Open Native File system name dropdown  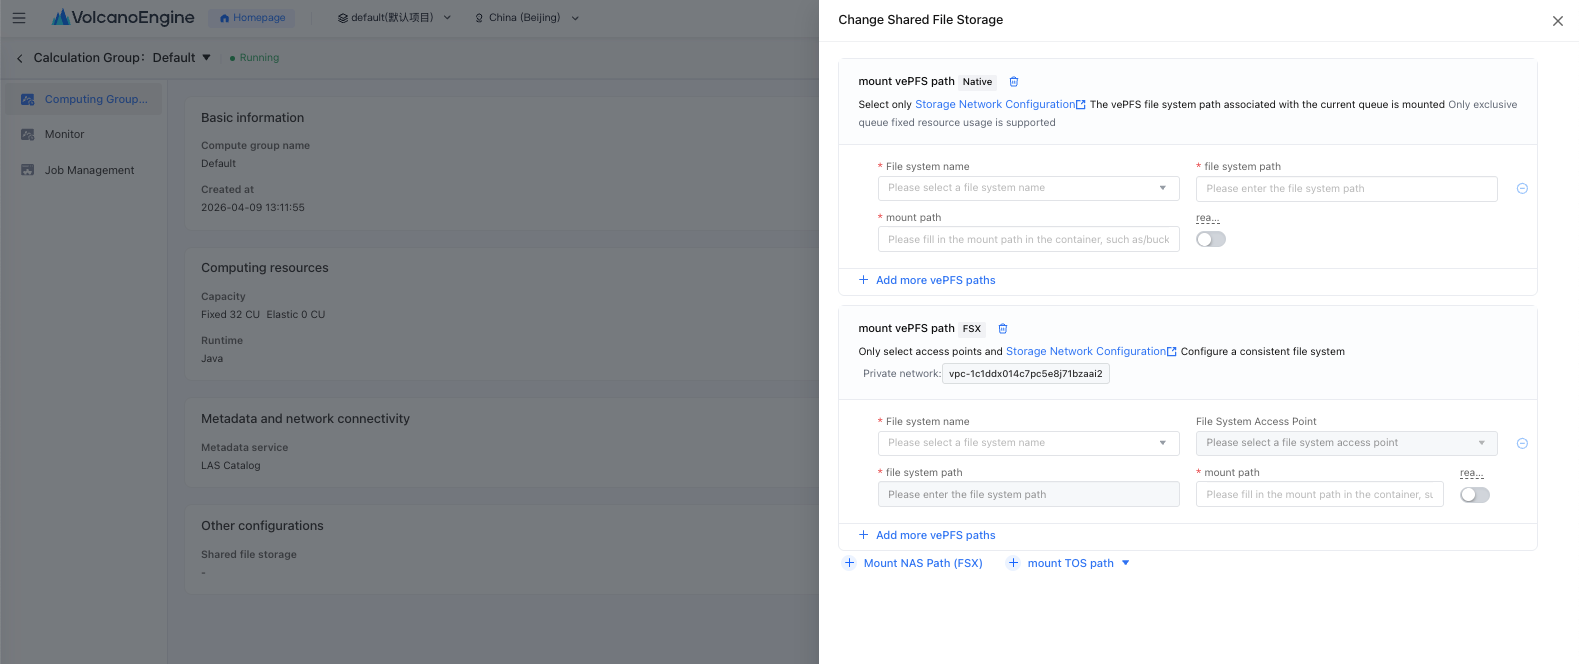pyautogui.click(x=1028, y=188)
